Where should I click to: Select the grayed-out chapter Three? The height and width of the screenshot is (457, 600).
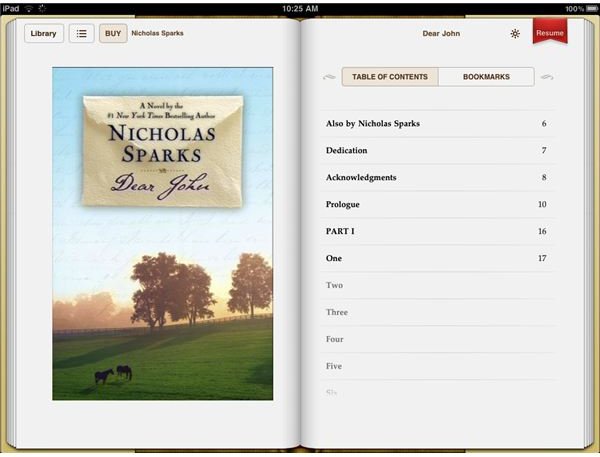(x=437, y=312)
